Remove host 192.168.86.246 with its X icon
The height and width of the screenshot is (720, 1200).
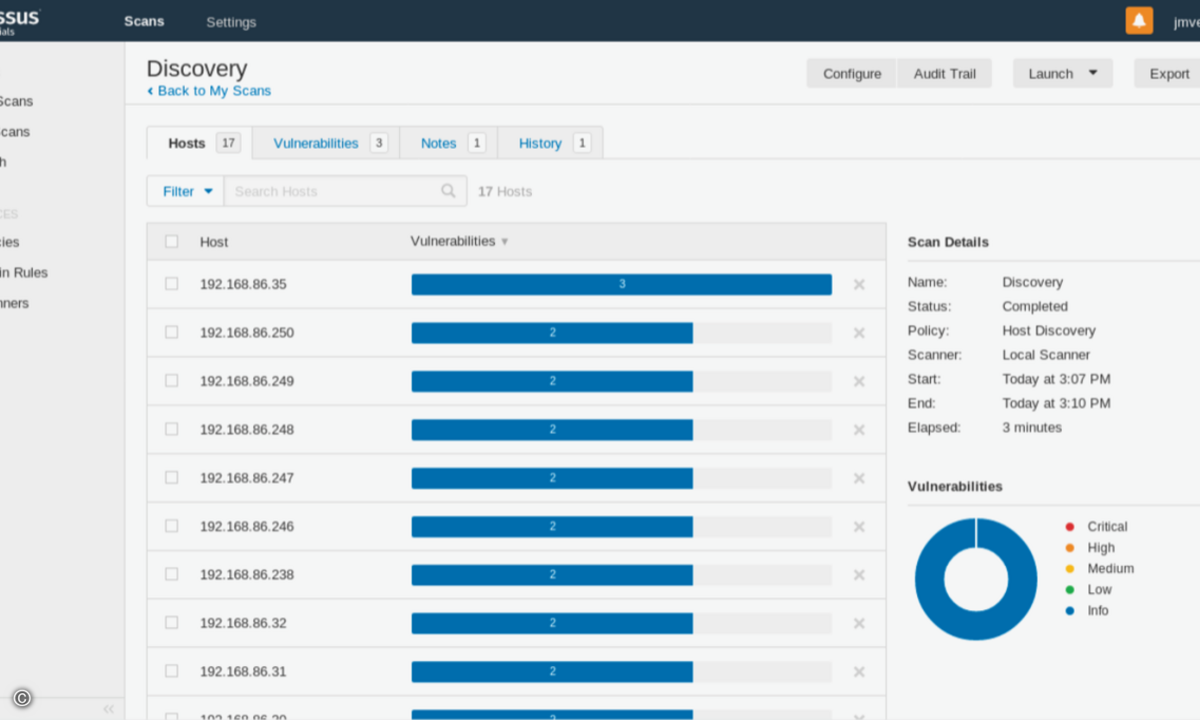[x=859, y=527]
